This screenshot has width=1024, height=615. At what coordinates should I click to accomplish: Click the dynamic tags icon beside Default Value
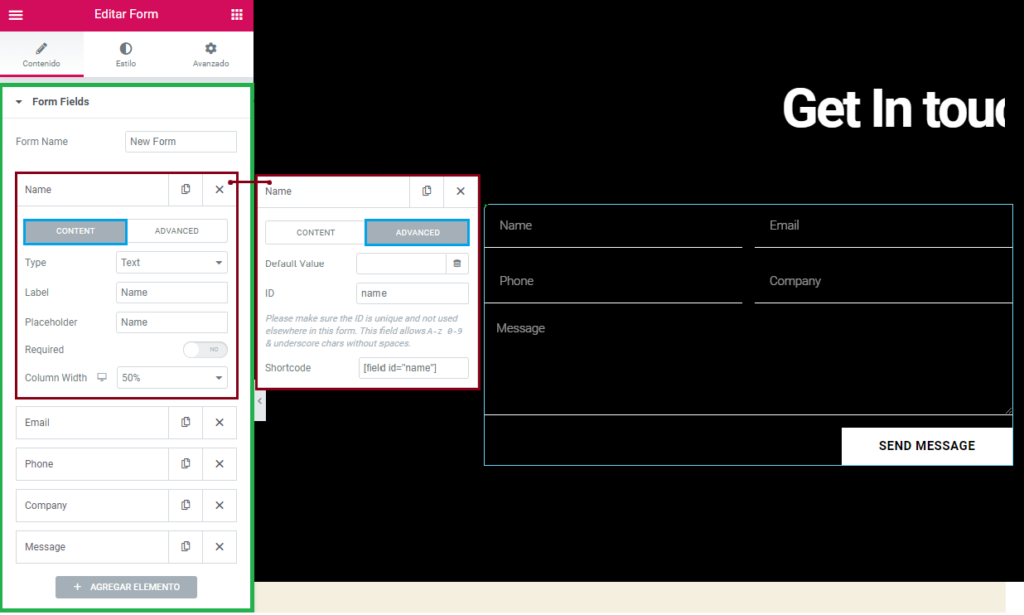(457, 264)
